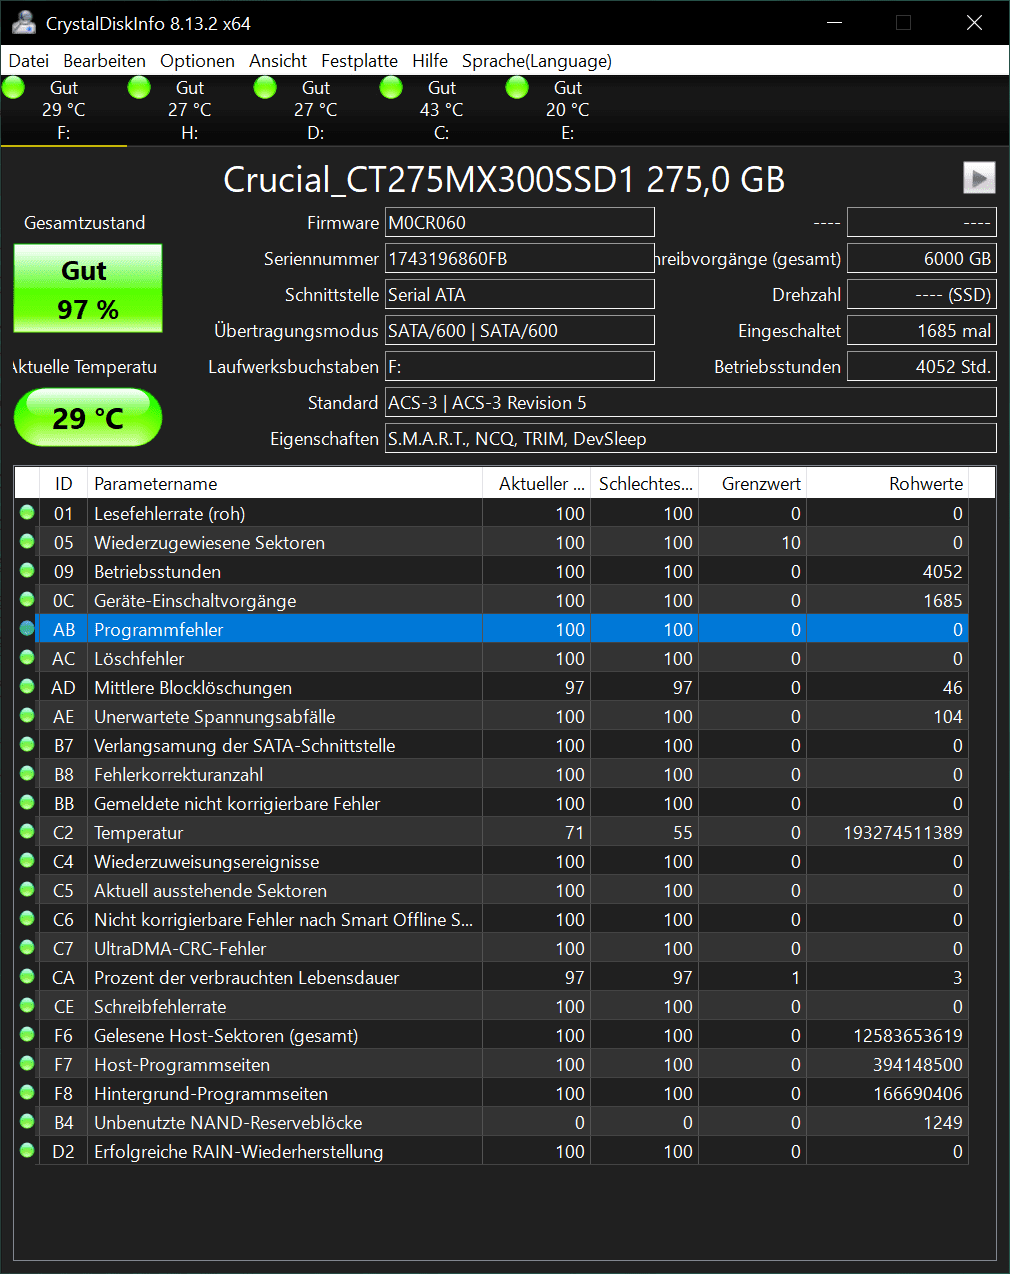1010x1274 pixels.
Task: Select Unbenutzte NAND-Reserveblöcke row text
Action: tap(228, 1122)
